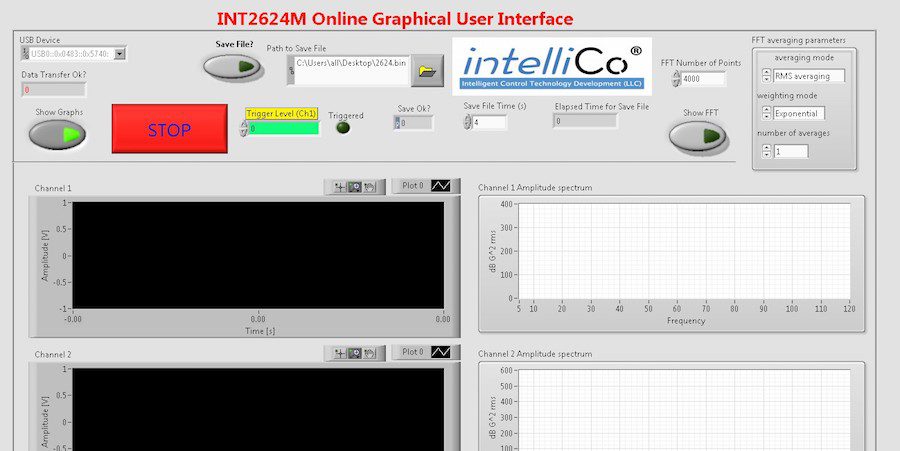Click the FFT Number of Points field showing 4000

pyautogui.click(x=704, y=79)
